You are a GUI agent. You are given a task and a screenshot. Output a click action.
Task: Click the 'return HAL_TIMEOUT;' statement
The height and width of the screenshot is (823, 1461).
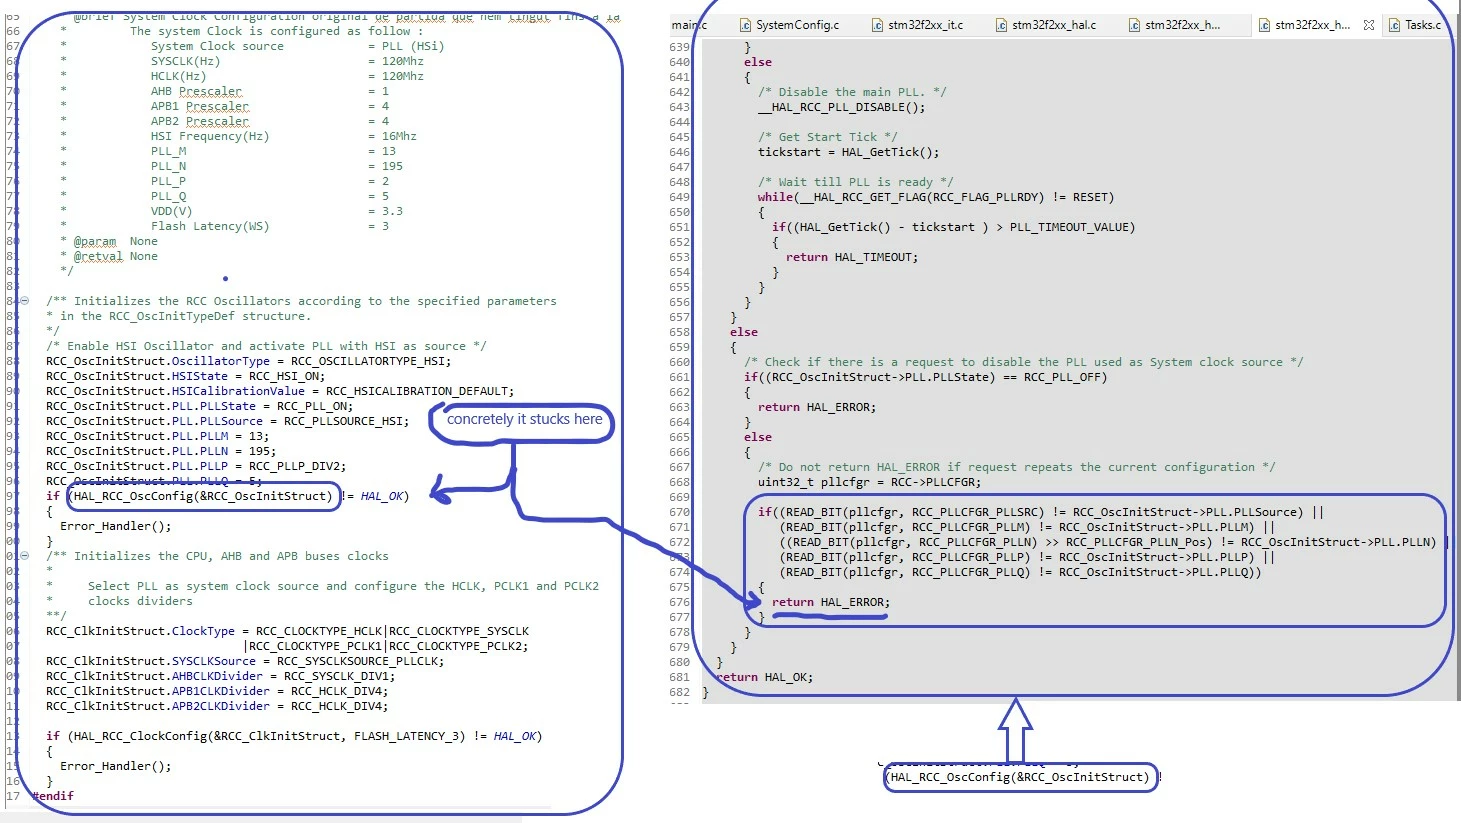[x=851, y=257]
